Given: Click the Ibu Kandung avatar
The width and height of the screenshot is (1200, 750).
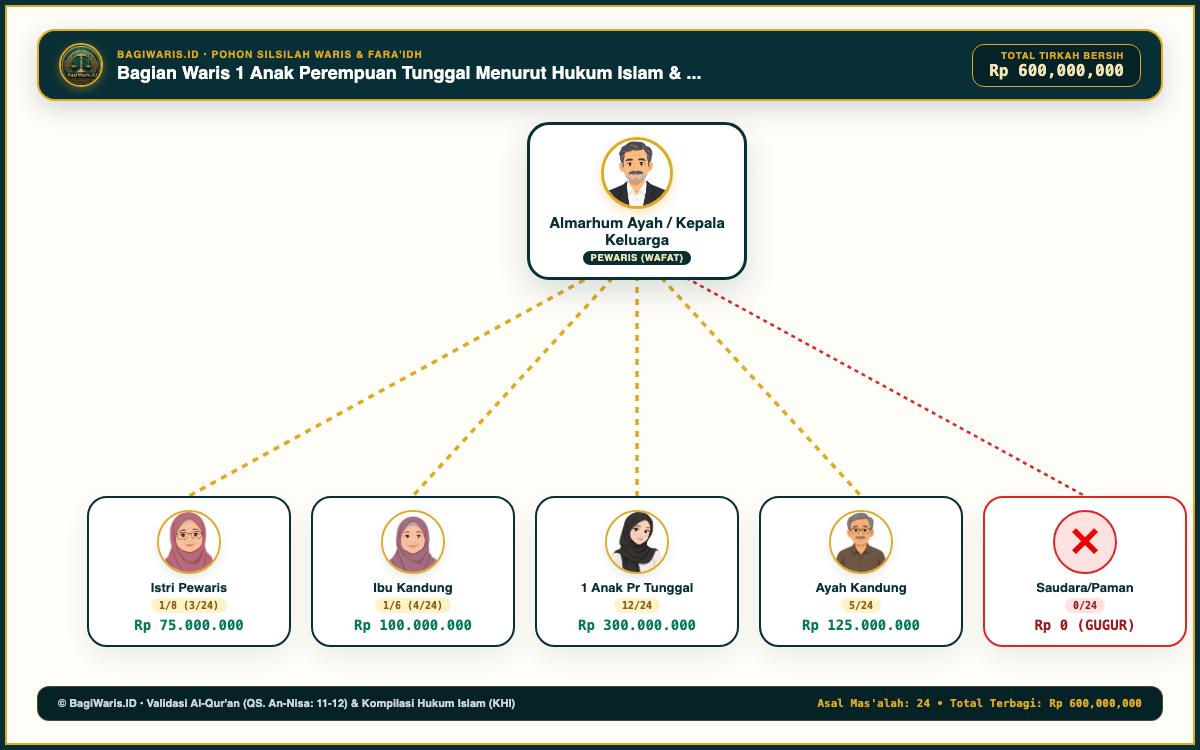Looking at the screenshot, I should tap(413, 542).
